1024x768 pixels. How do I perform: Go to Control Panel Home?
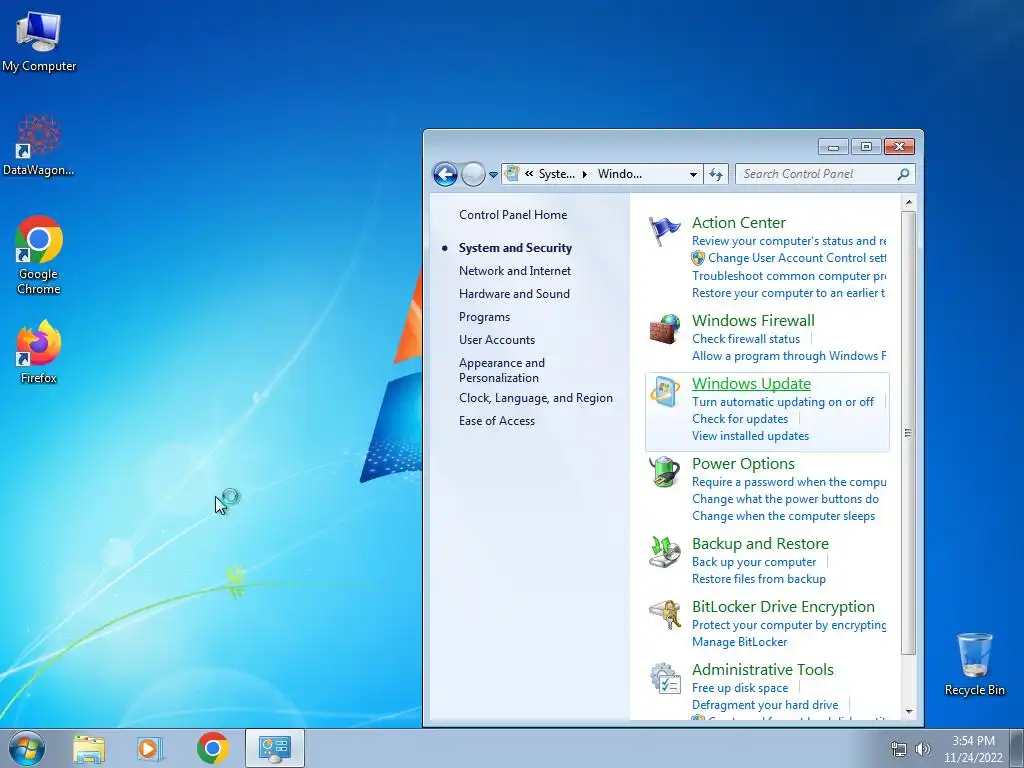tap(513, 215)
